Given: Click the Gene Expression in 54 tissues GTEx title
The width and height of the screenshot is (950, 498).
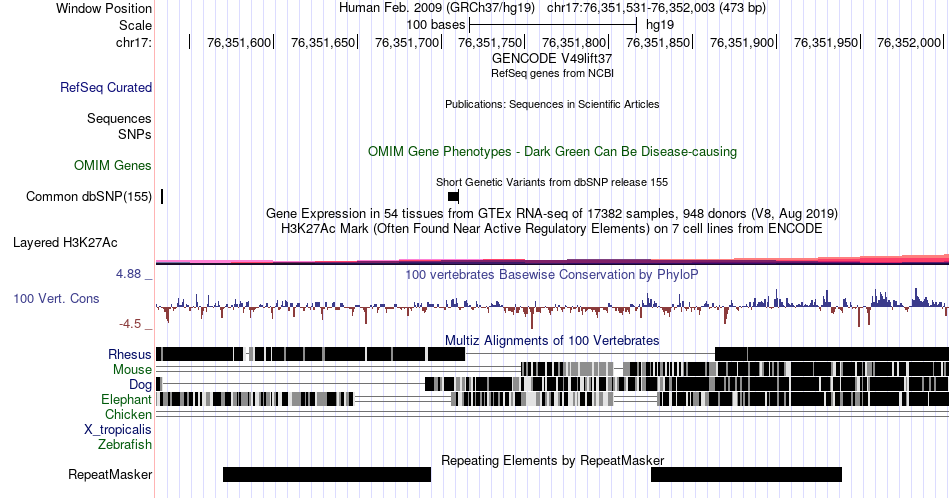Looking at the screenshot, I should click(552, 213).
